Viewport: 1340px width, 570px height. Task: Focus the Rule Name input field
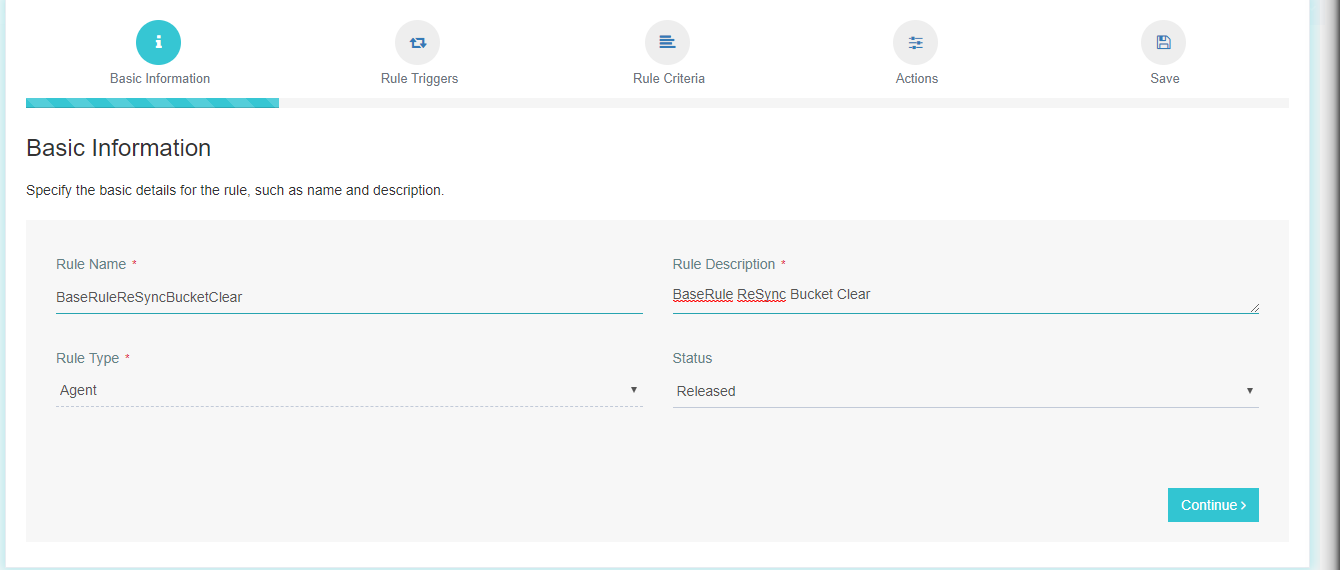(x=349, y=297)
